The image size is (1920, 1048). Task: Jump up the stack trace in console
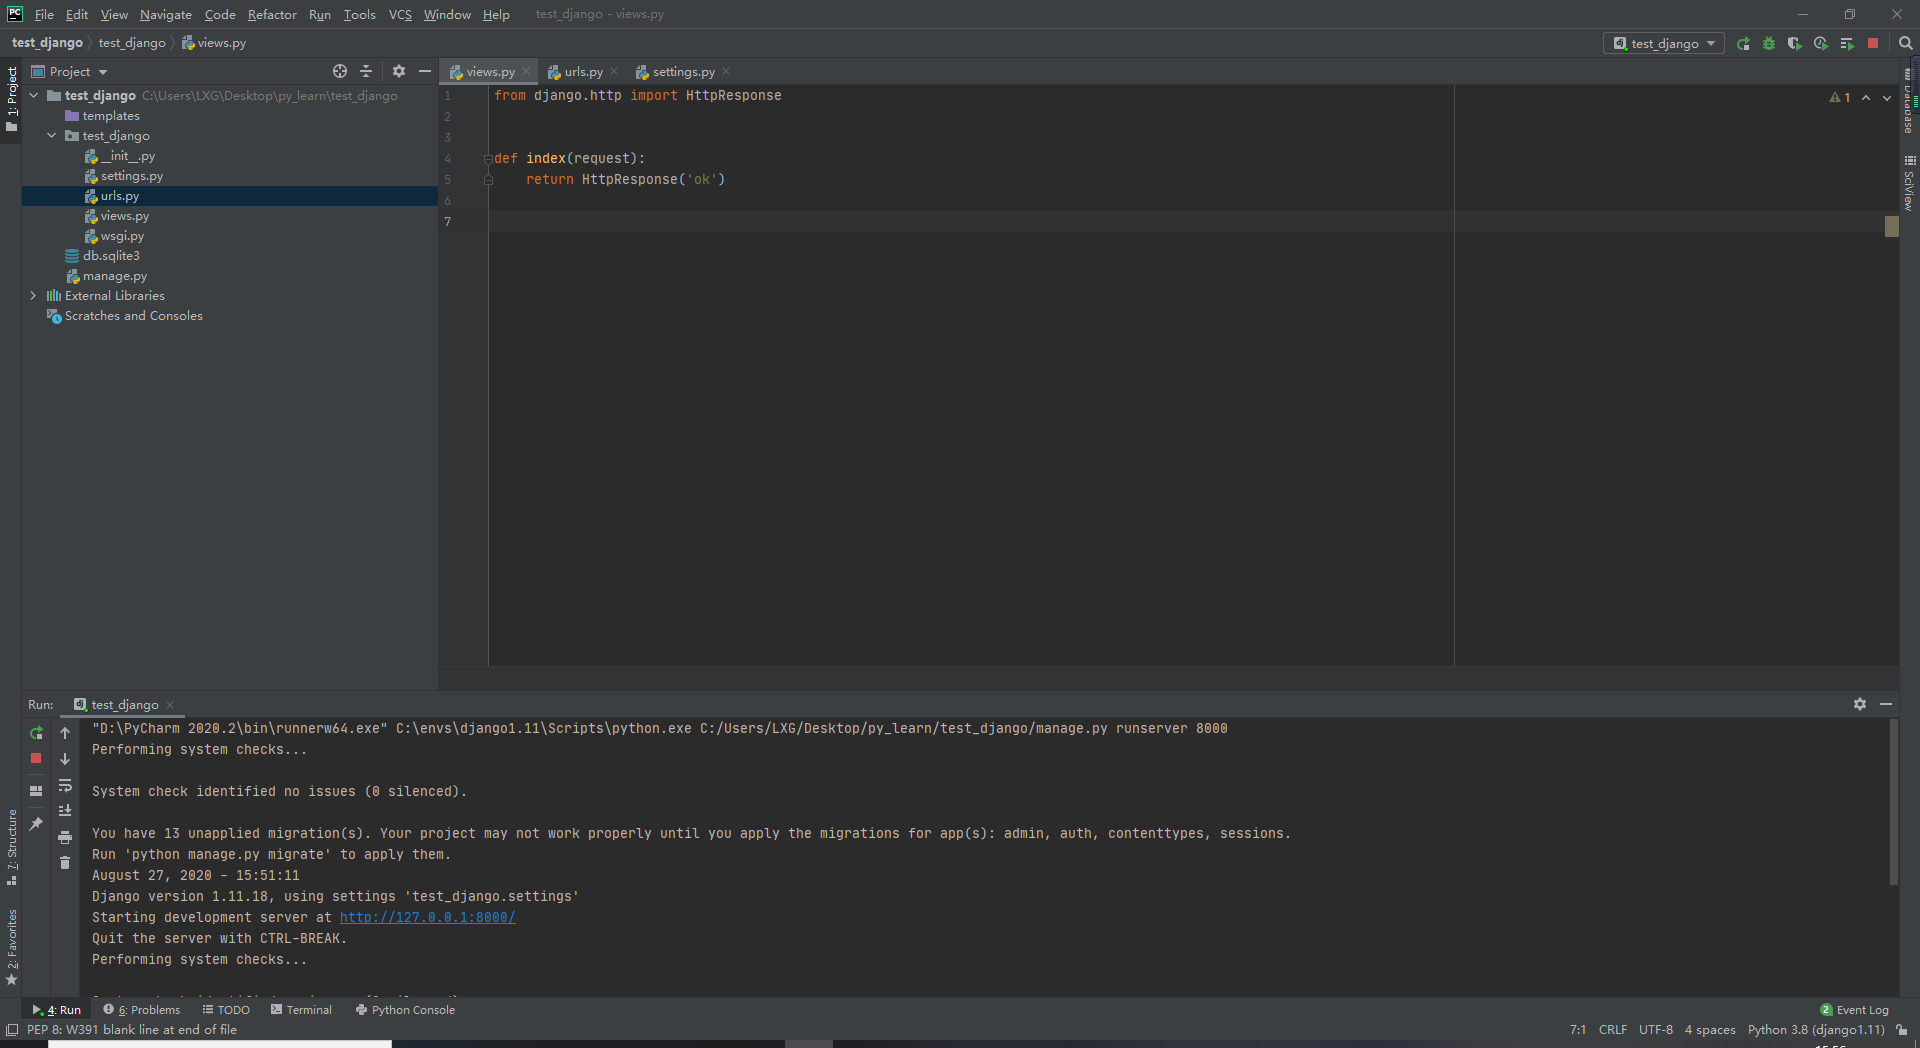pos(65,733)
